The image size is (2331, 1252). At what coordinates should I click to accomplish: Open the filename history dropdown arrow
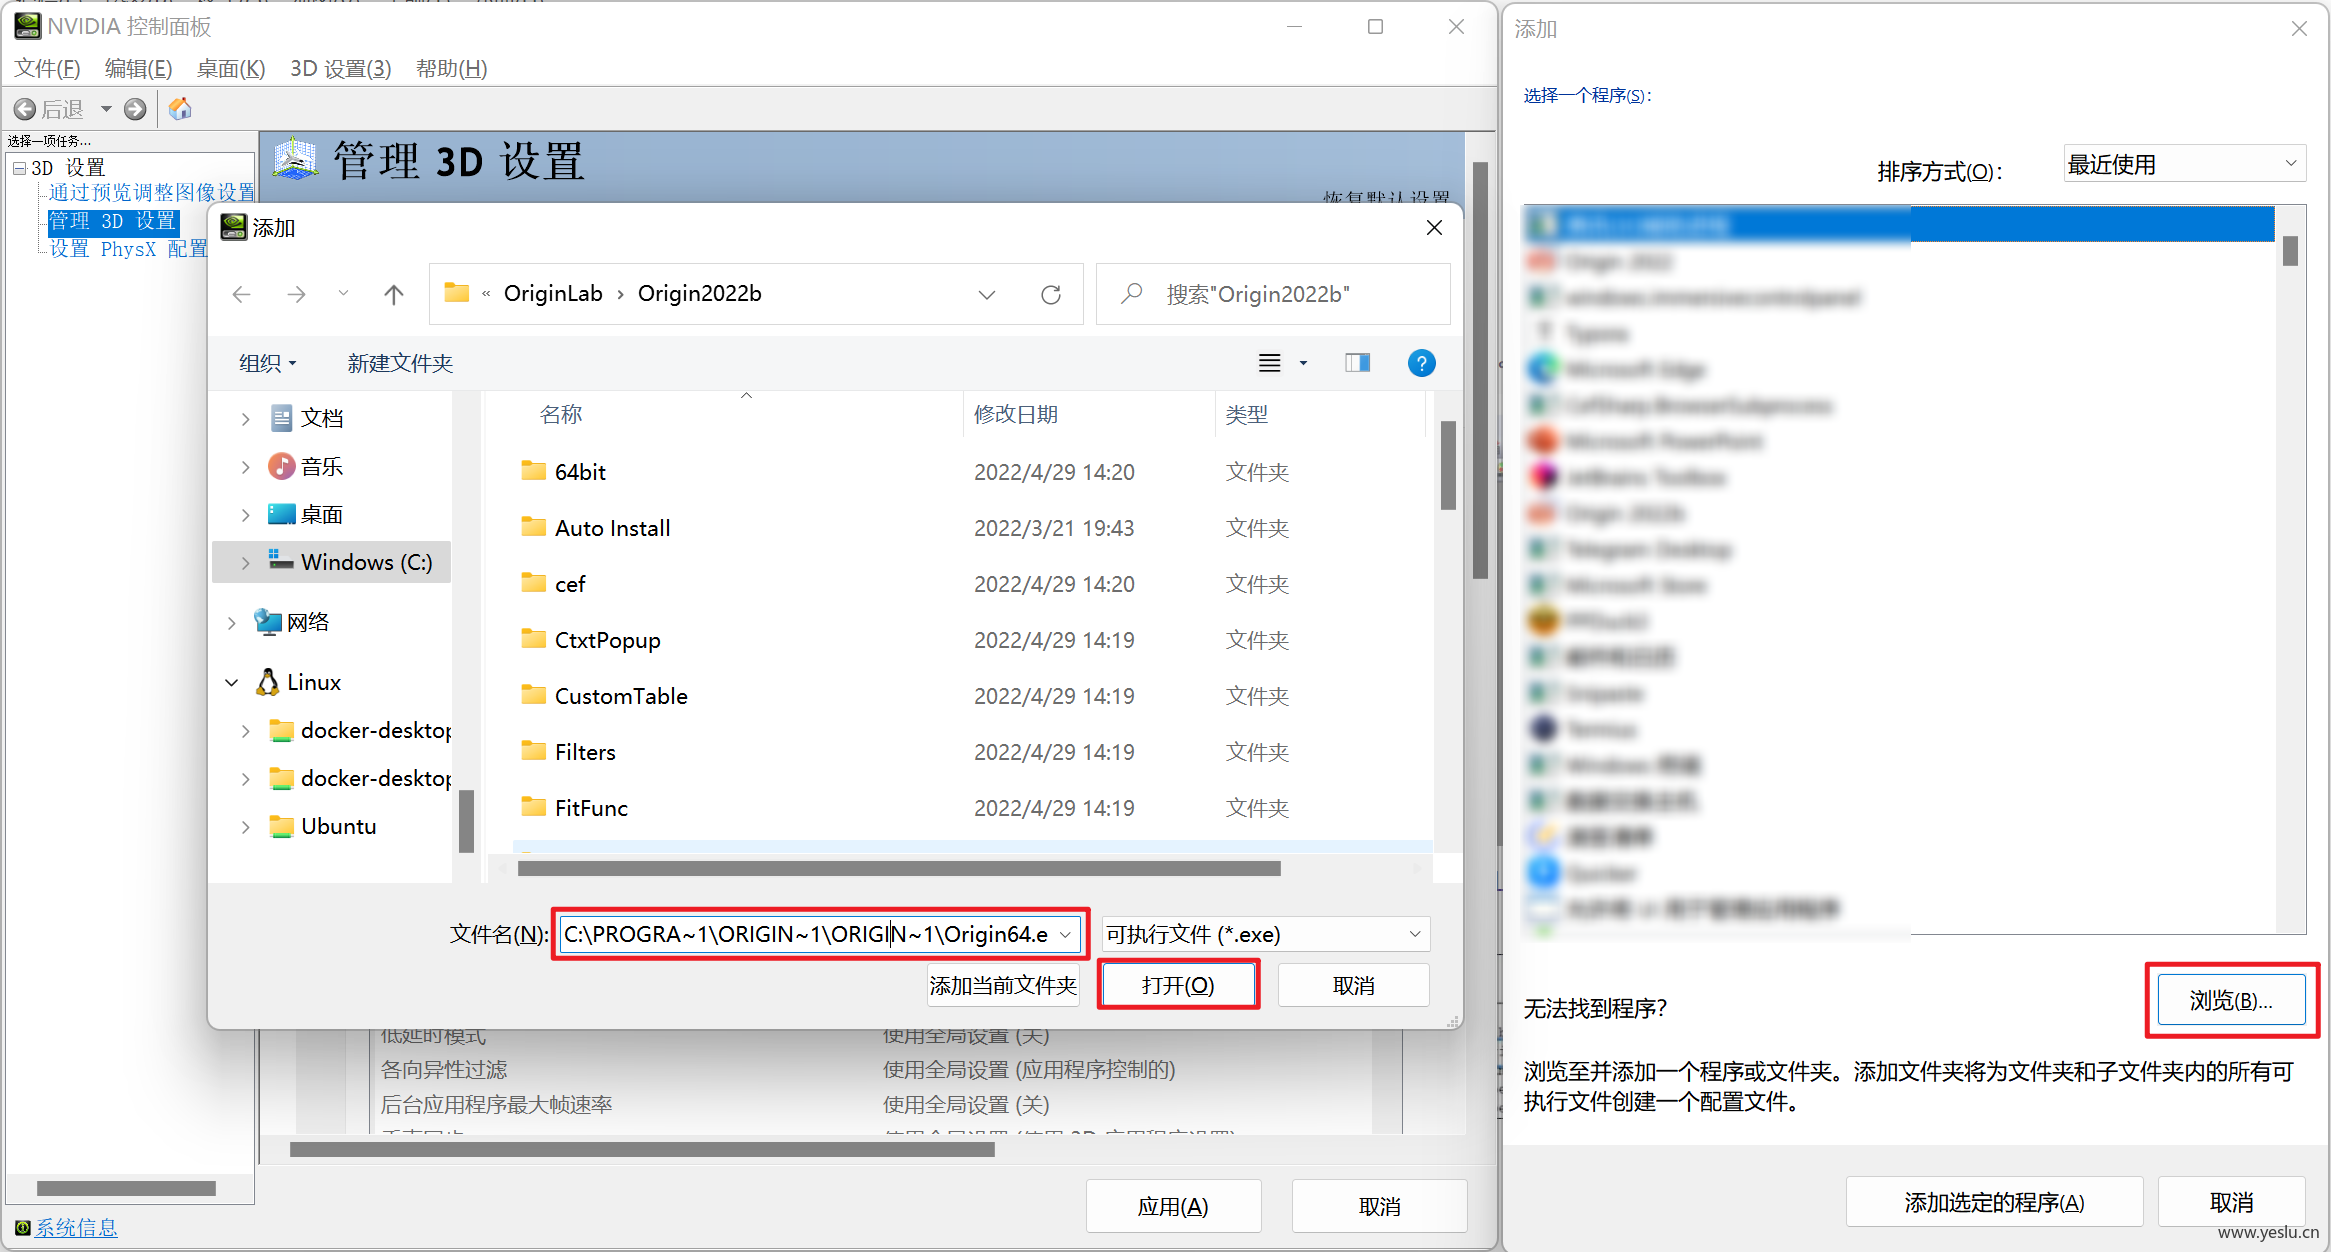coord(1066,934)
